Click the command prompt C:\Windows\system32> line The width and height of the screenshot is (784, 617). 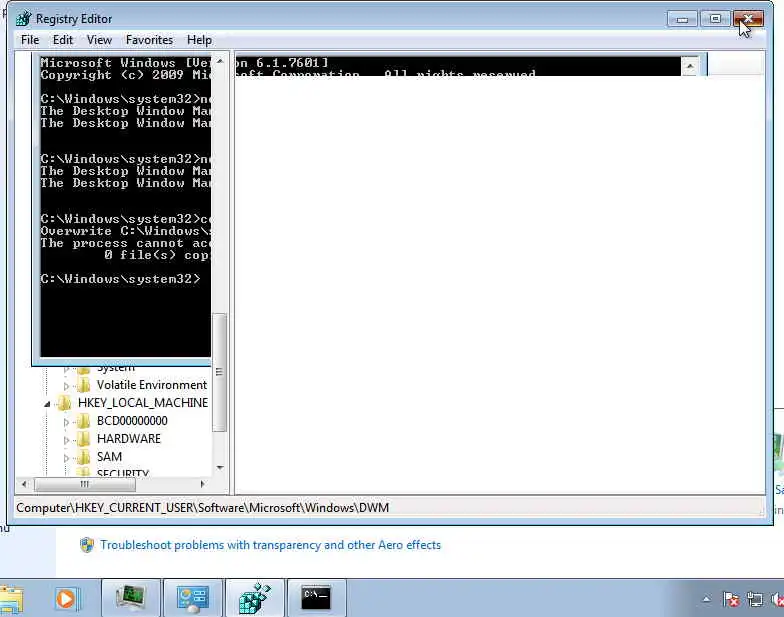click(x=120, y=278)
